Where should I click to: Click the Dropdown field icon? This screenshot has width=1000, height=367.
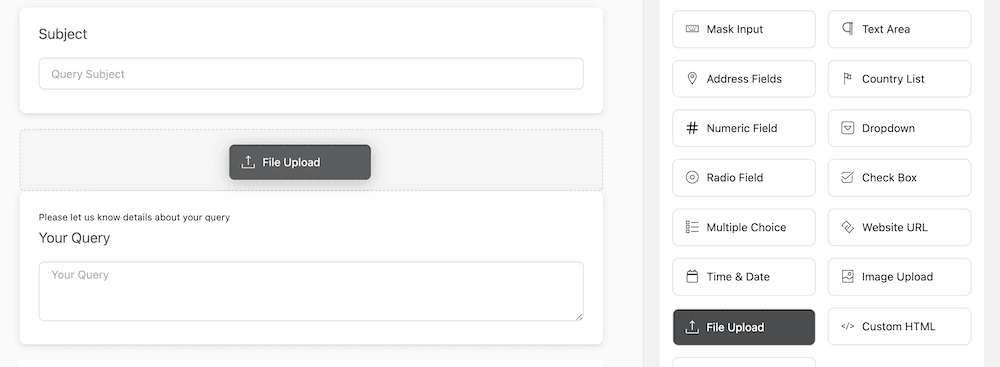click(x=847, y=128)
